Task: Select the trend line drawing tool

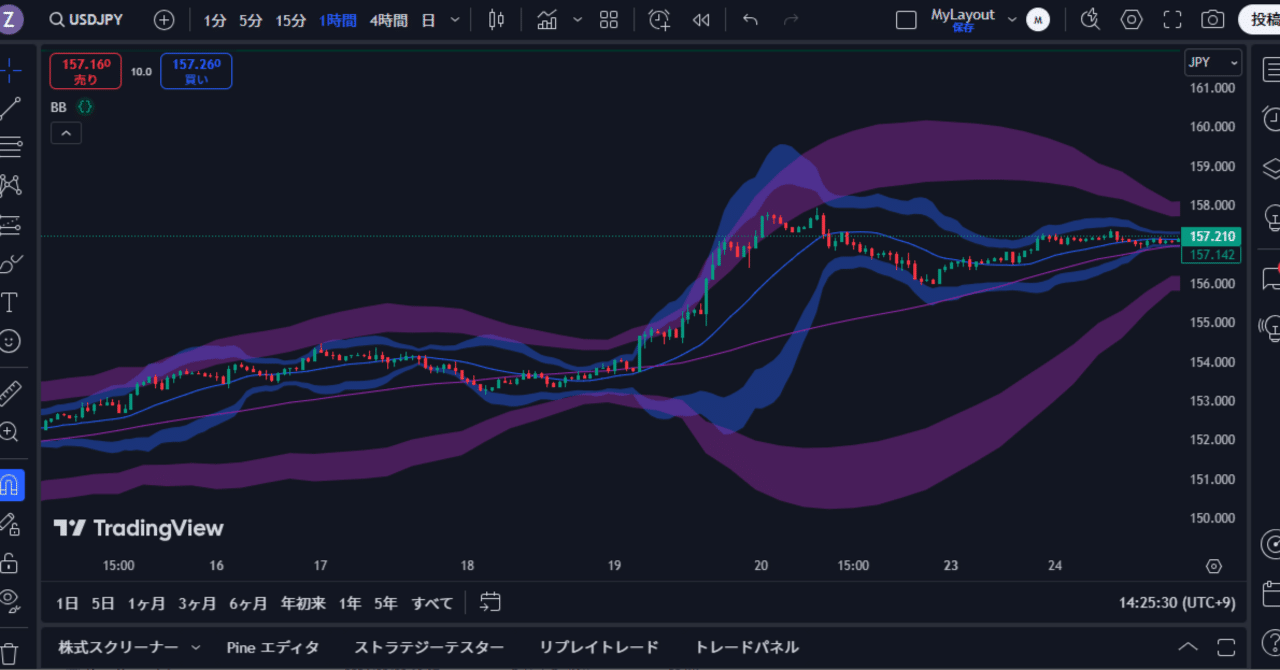Action: click(x=11, y=108)
